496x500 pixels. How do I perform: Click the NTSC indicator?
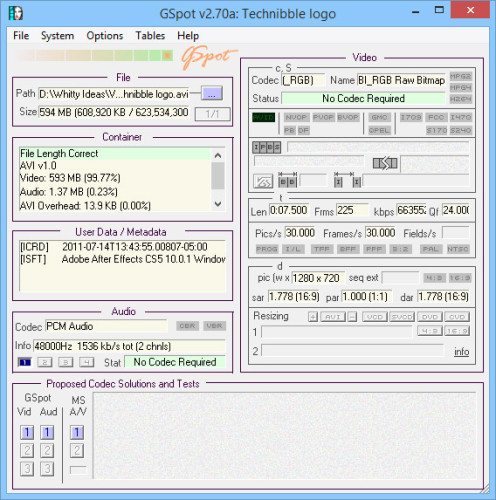(x=458, y=249)
